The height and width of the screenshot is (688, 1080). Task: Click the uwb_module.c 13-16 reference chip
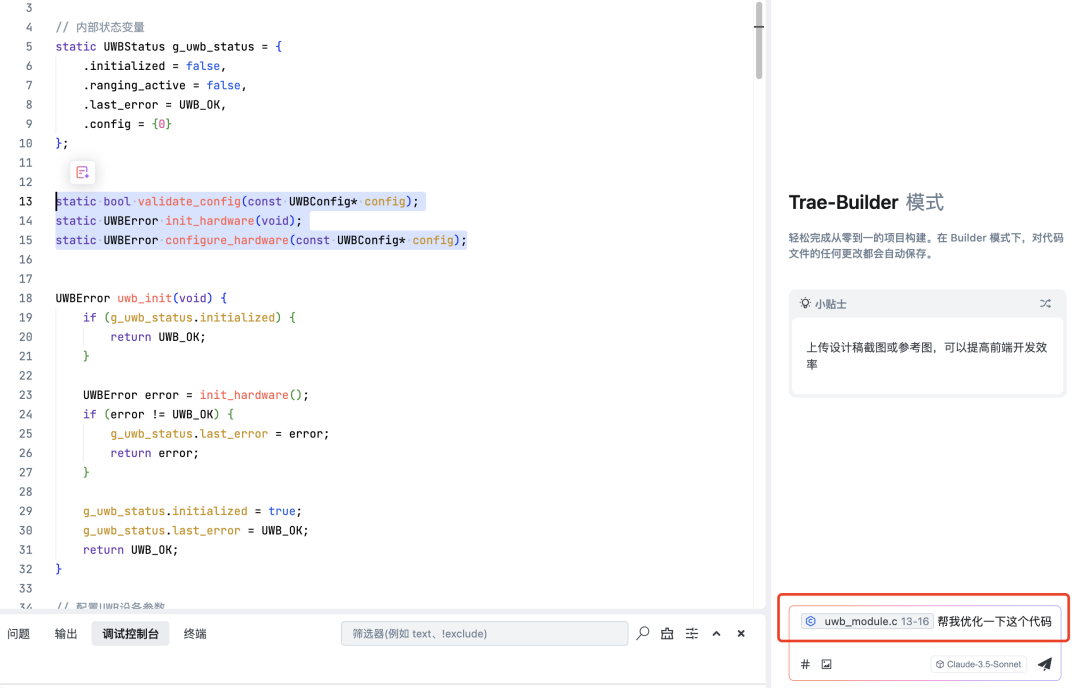pos(866,621)
